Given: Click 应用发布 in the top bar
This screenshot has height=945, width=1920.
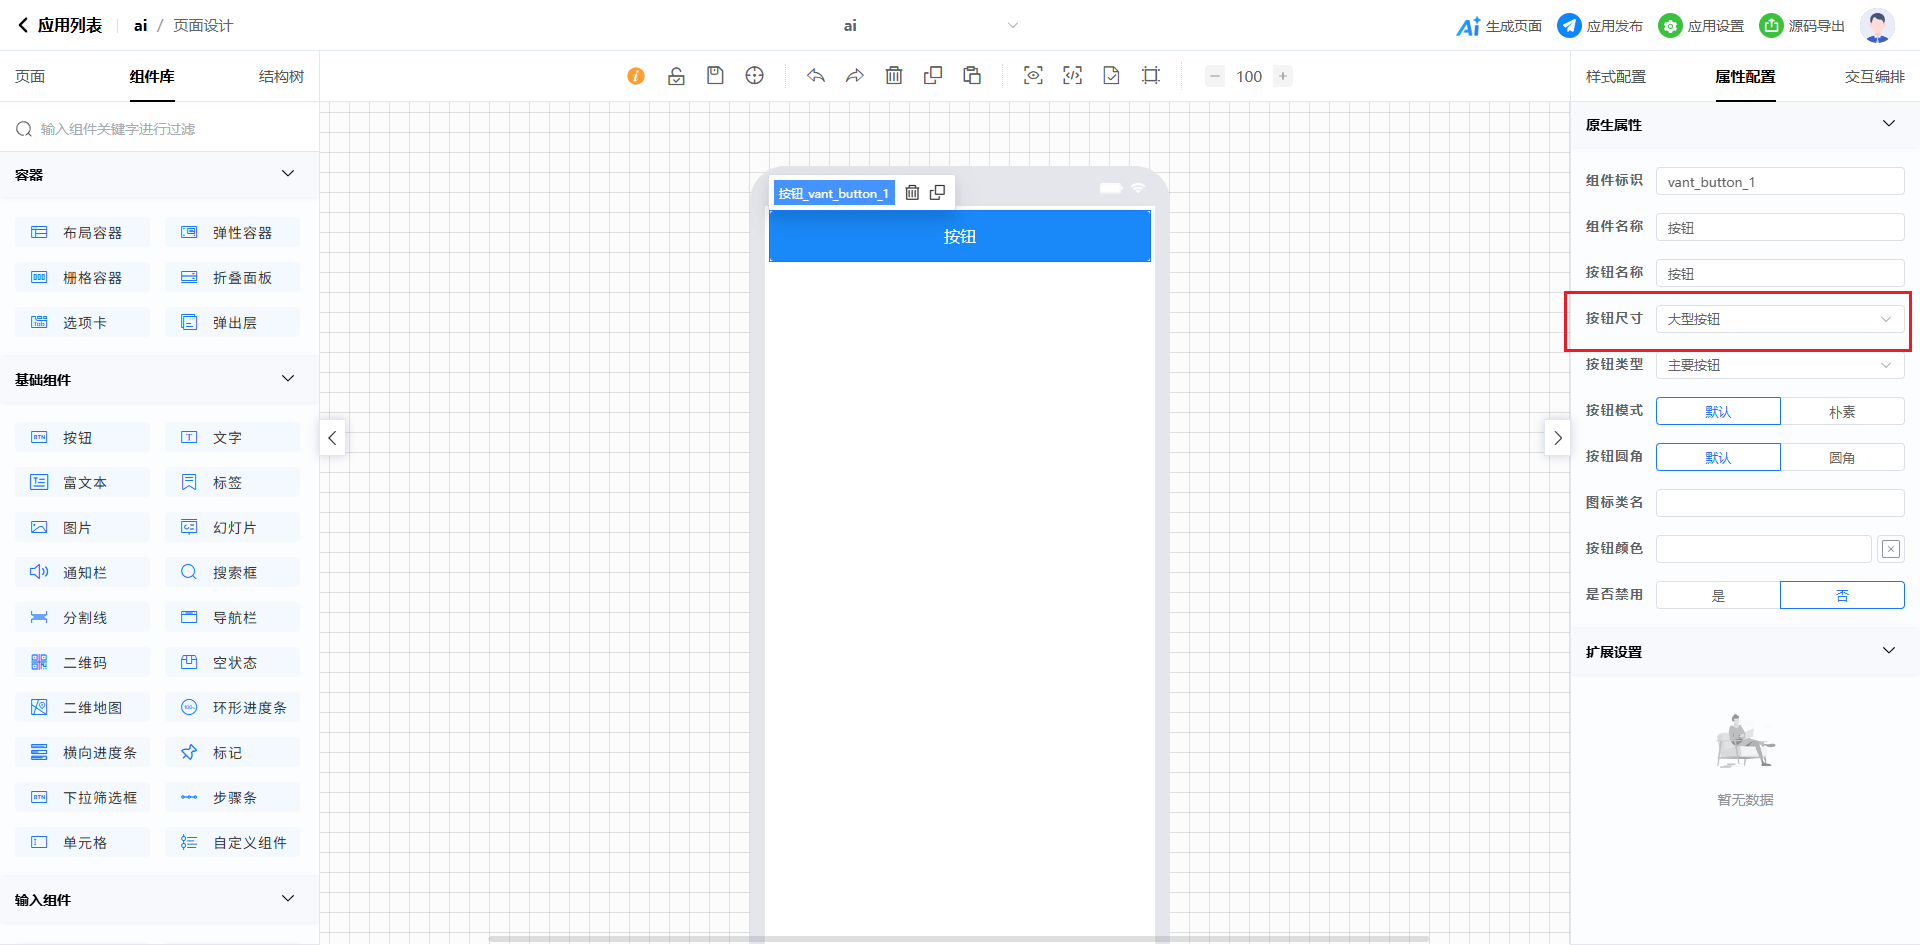Looking at the screenshot, I should pyautogui.click(x=1600, y=26).
